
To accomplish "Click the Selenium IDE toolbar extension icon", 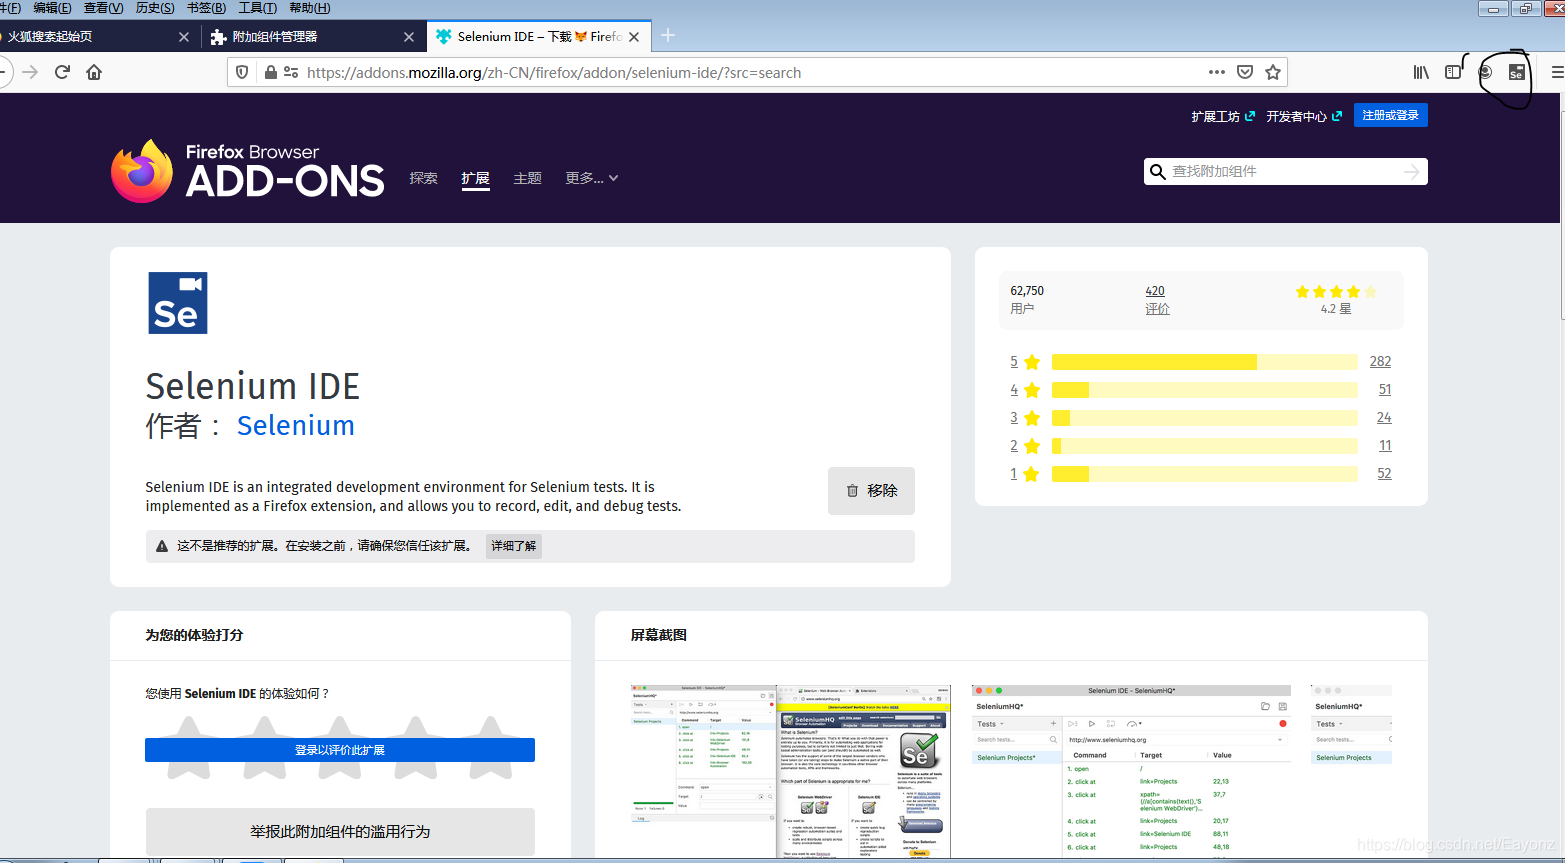I will tap(1516, 72).
